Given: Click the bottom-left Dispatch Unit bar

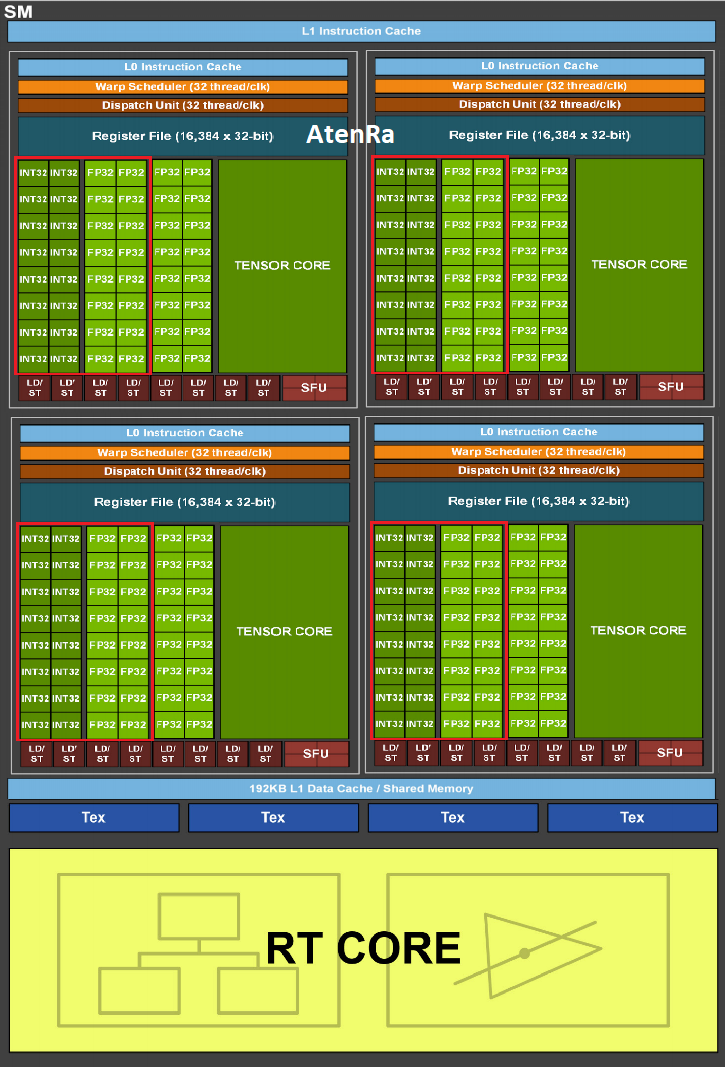Looking at the screenshot, I should [x=184, y=472].
